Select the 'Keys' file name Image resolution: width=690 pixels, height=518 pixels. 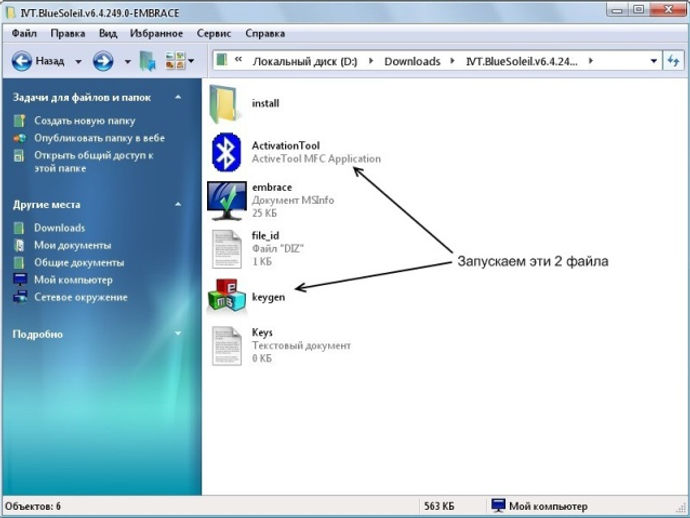click(x=262, y=333)
